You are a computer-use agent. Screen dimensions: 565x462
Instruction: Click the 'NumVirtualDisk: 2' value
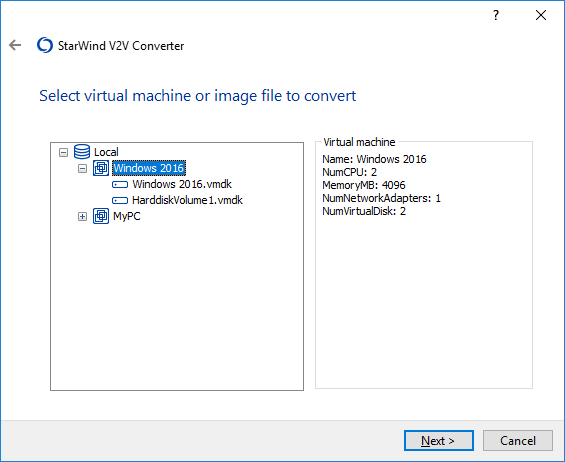(364, 211)
